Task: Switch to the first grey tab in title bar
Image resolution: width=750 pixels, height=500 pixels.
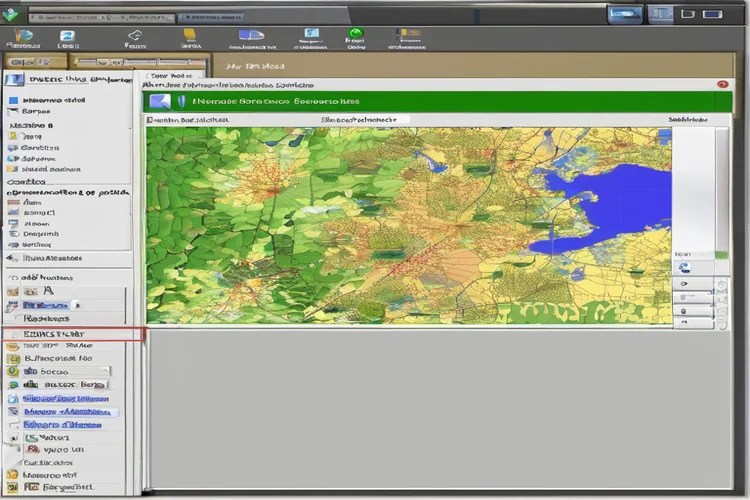Action: tap(101, 18)
